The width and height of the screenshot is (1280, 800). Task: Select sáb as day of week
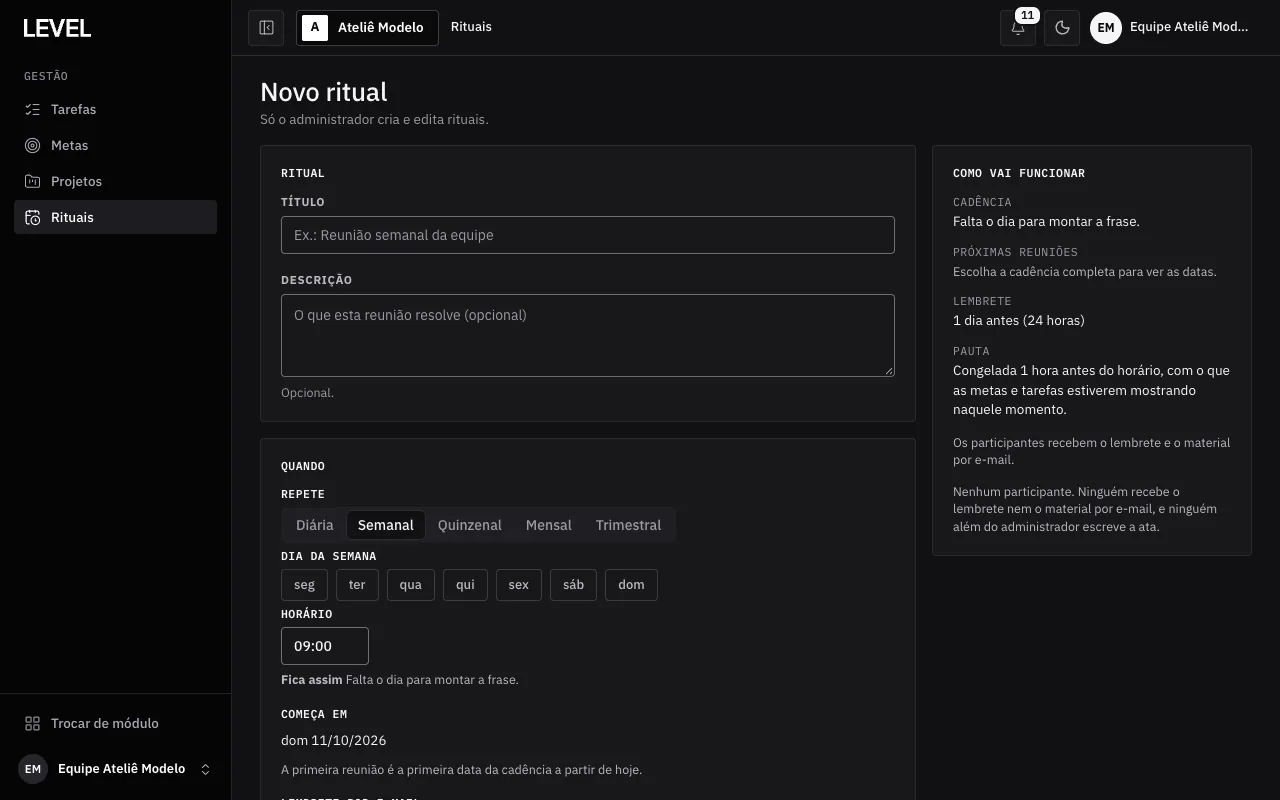coord(574,585)
